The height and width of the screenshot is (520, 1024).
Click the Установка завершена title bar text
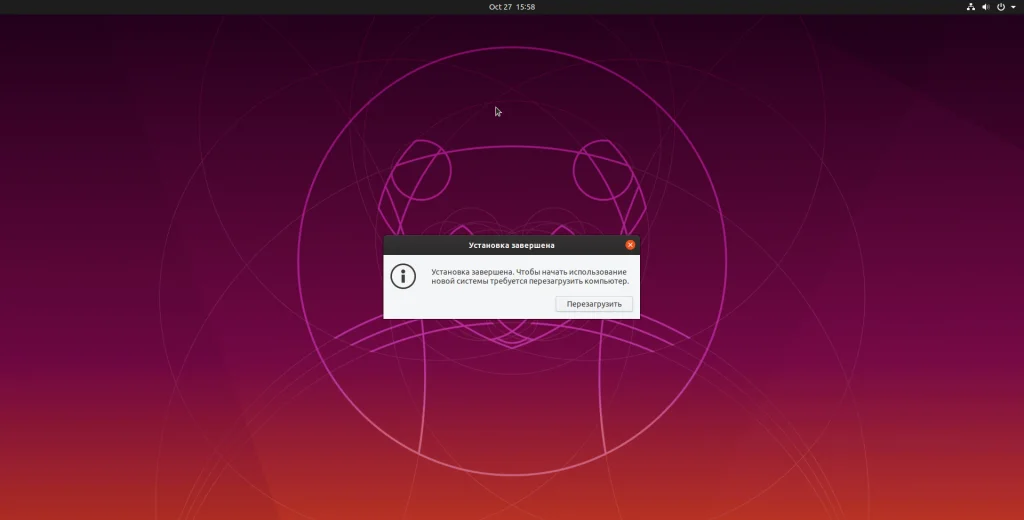(x=511, y=246)
